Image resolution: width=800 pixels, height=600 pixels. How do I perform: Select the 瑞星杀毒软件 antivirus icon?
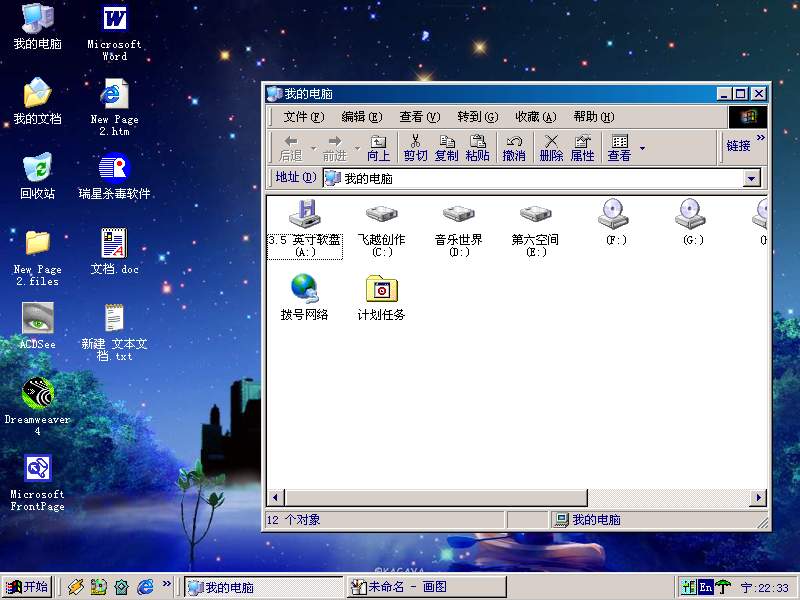(114, 176)
